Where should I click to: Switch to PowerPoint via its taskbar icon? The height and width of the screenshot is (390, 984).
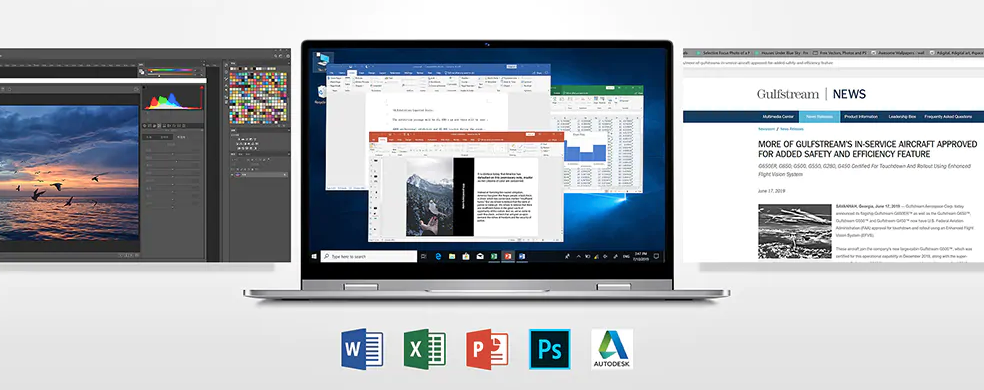pyautogui.click(x=508, y=256)
